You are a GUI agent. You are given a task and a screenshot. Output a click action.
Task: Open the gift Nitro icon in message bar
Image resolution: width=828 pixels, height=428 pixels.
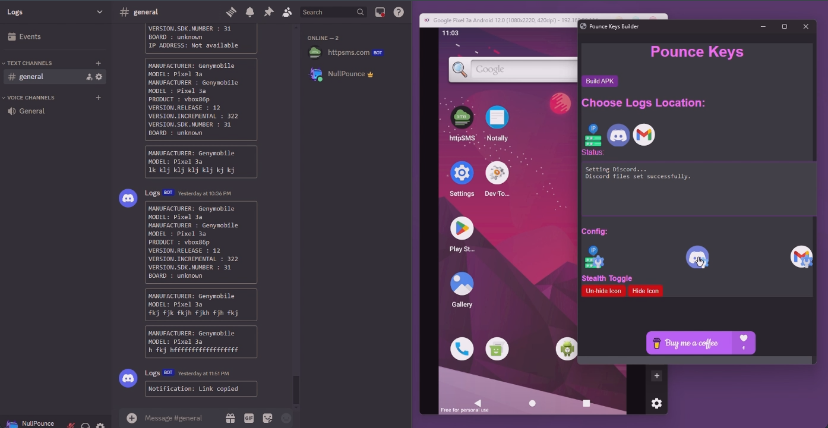pyautogui.click(x=230, y=418)
